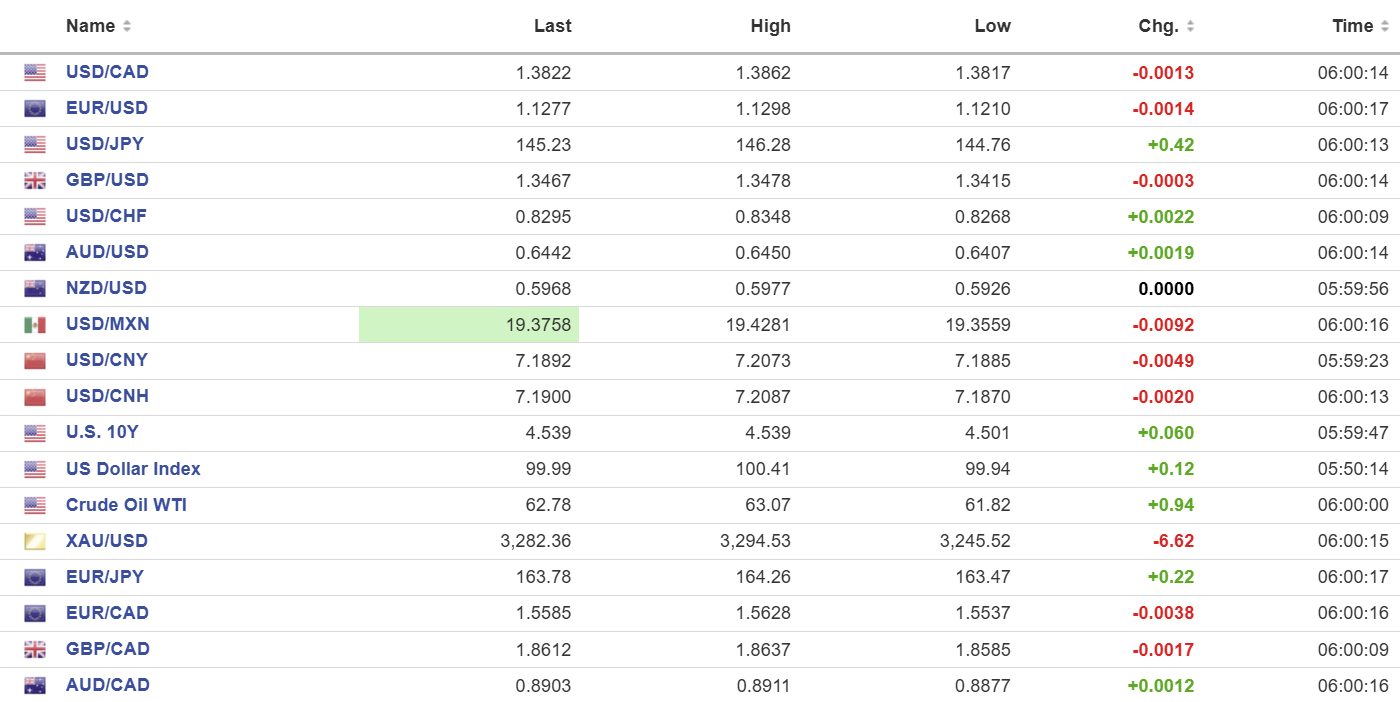
Task: Open the US Dollar Index link
Action: pyautogui.click(x=133, y=469)
